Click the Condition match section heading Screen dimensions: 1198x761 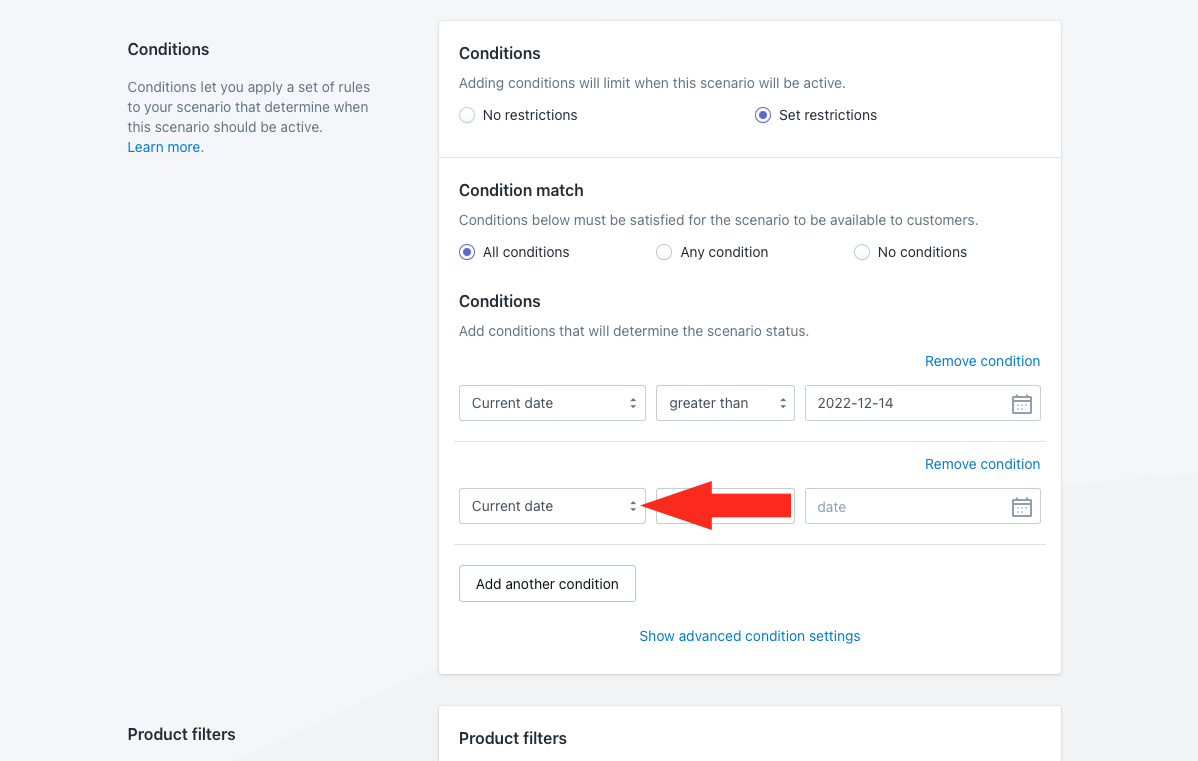pos(521,190)
